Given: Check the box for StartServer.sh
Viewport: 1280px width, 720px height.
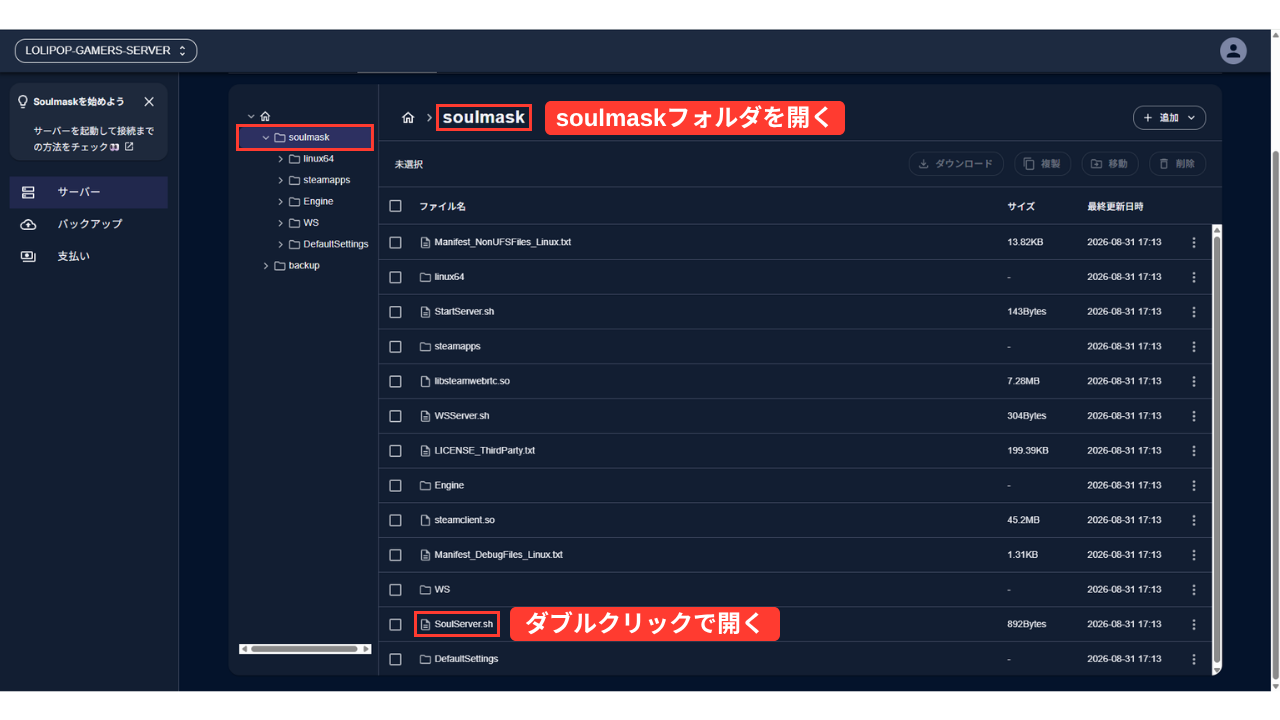Looking at the screenshot, I should 396,312.
